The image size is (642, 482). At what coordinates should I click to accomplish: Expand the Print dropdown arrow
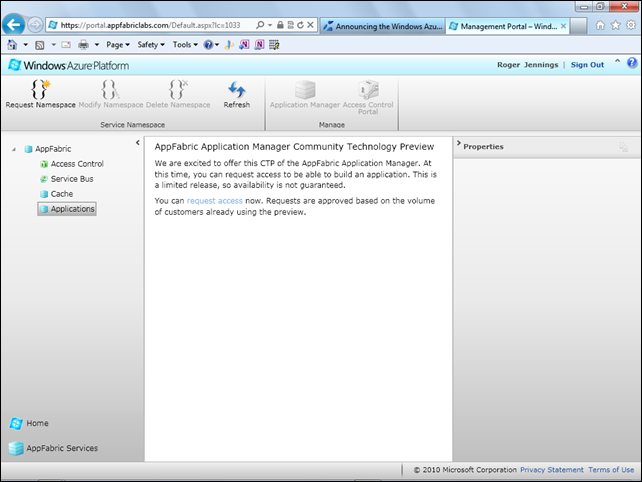pos(97,45)
